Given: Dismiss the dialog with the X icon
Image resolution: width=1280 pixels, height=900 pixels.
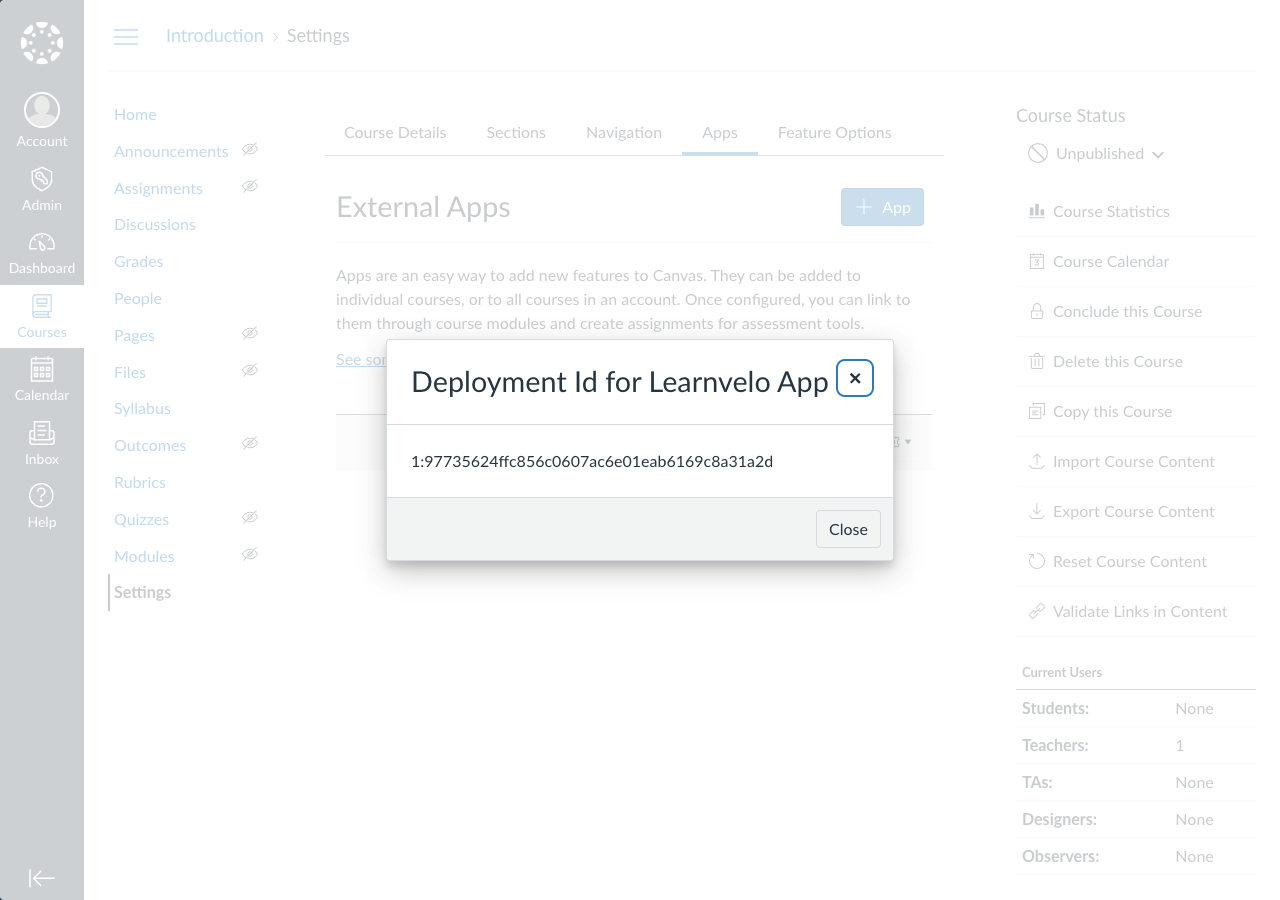Looking at the screenshot, I should [855, 378].
